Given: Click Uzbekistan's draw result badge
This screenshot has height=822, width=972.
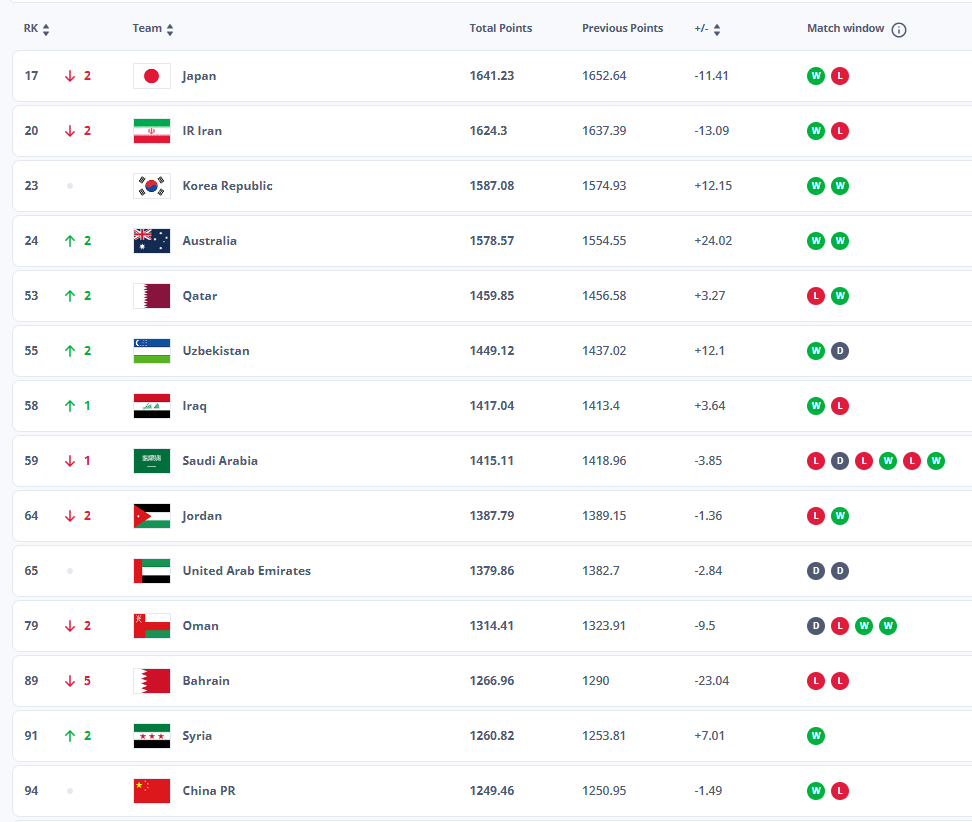Looking at the screenshot, I should pyautogui.click(x=840, y=351).
